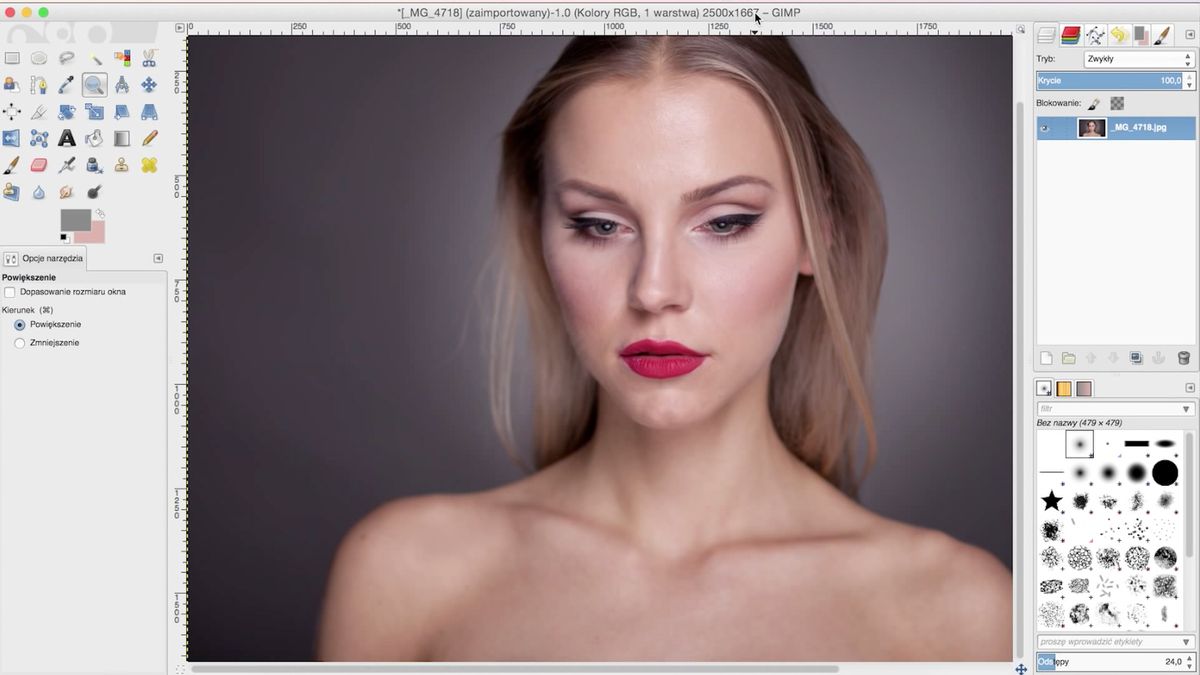
Task: Select the Zoom magnifier tool
Action: (x=94, y=85)
